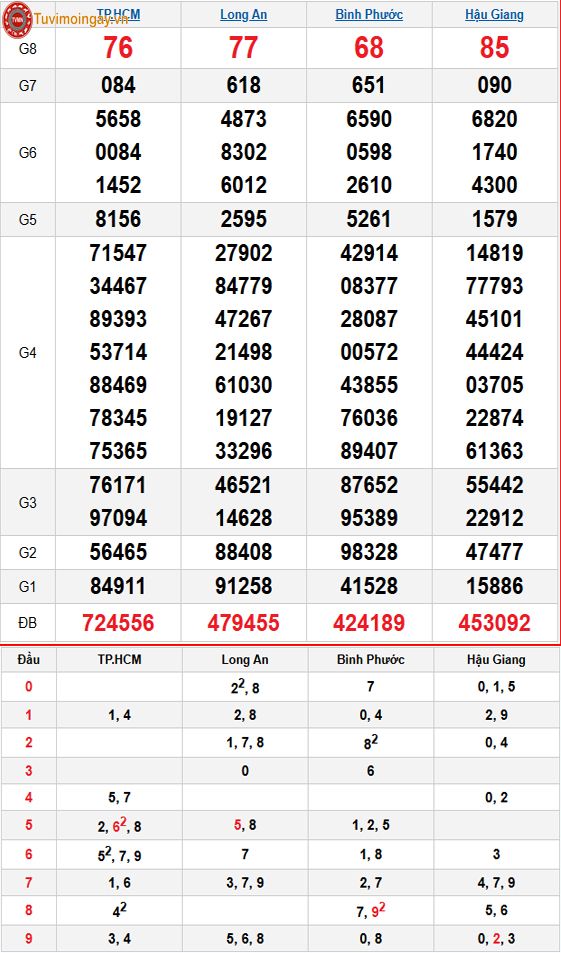Select head row 5 in loto table
Image resolution: width=561 pixels, height=953 pixels.
280,825
